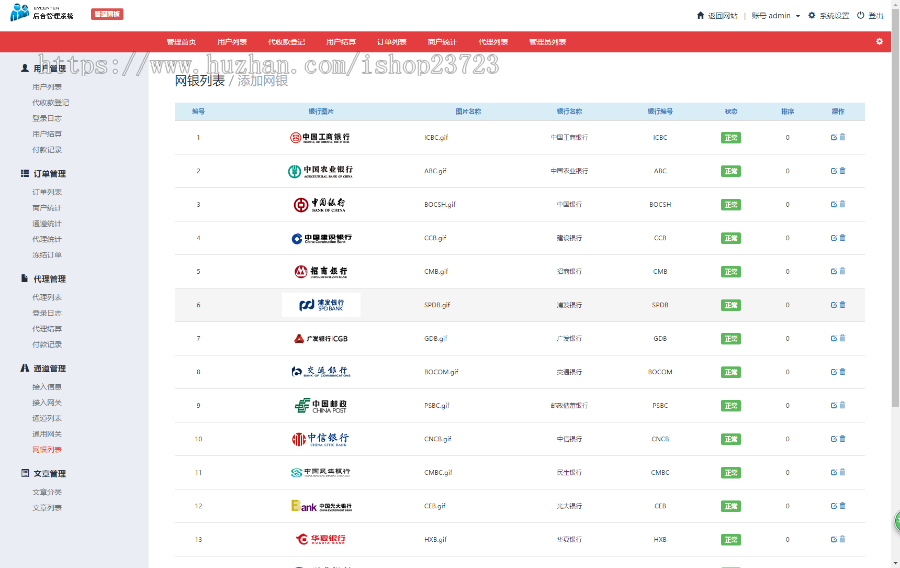Click the 添加网银 link in the heading
This screenshot has width=900, height=568.
click(x=263, y=81)
